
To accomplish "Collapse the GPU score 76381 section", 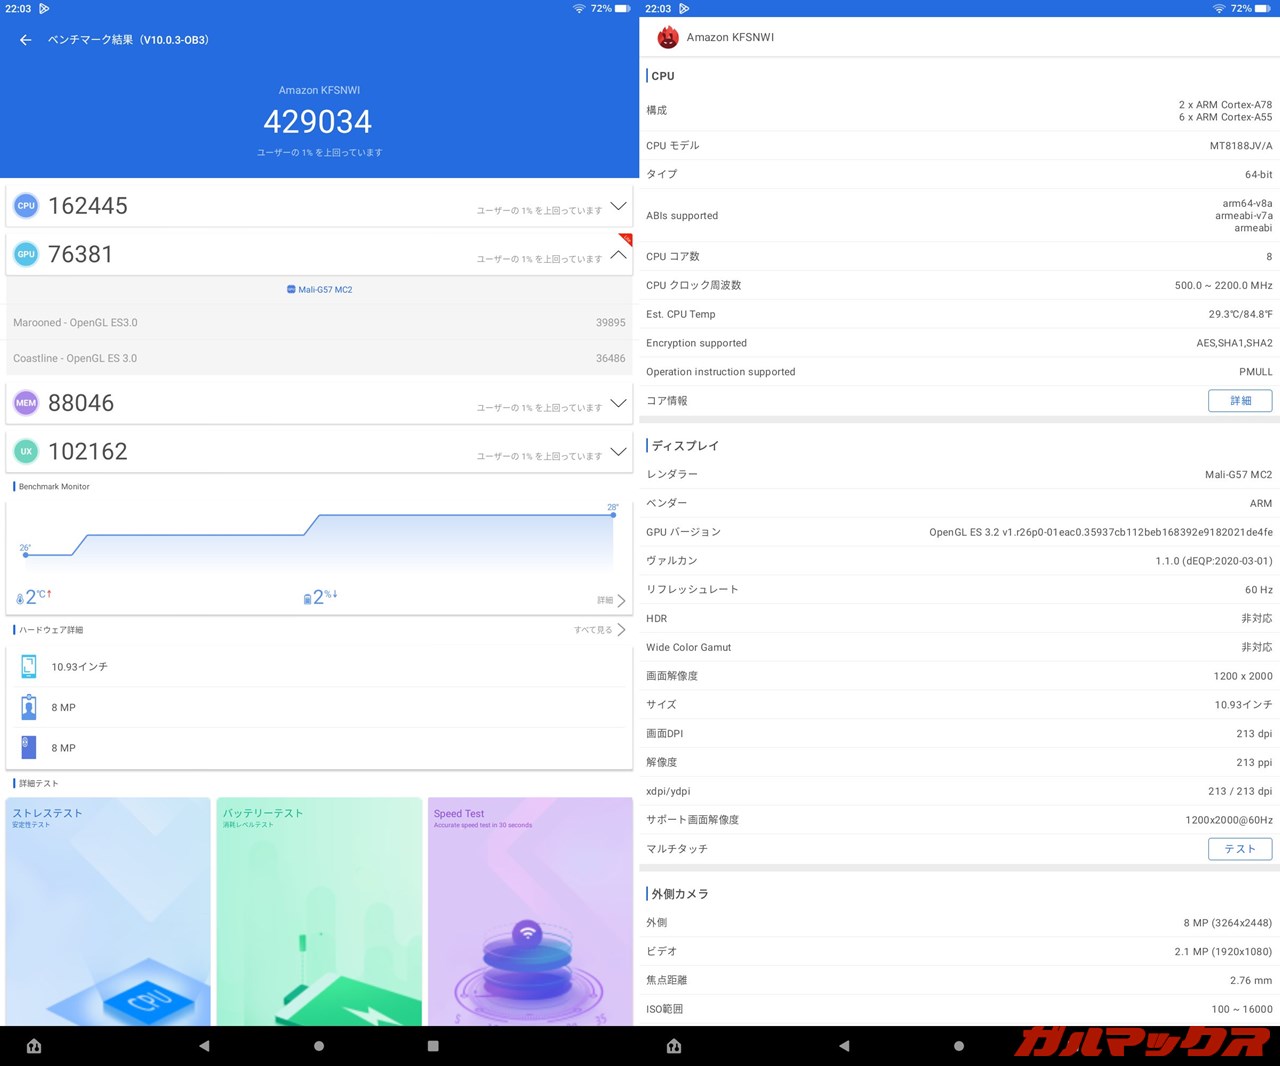I will 618,255.
